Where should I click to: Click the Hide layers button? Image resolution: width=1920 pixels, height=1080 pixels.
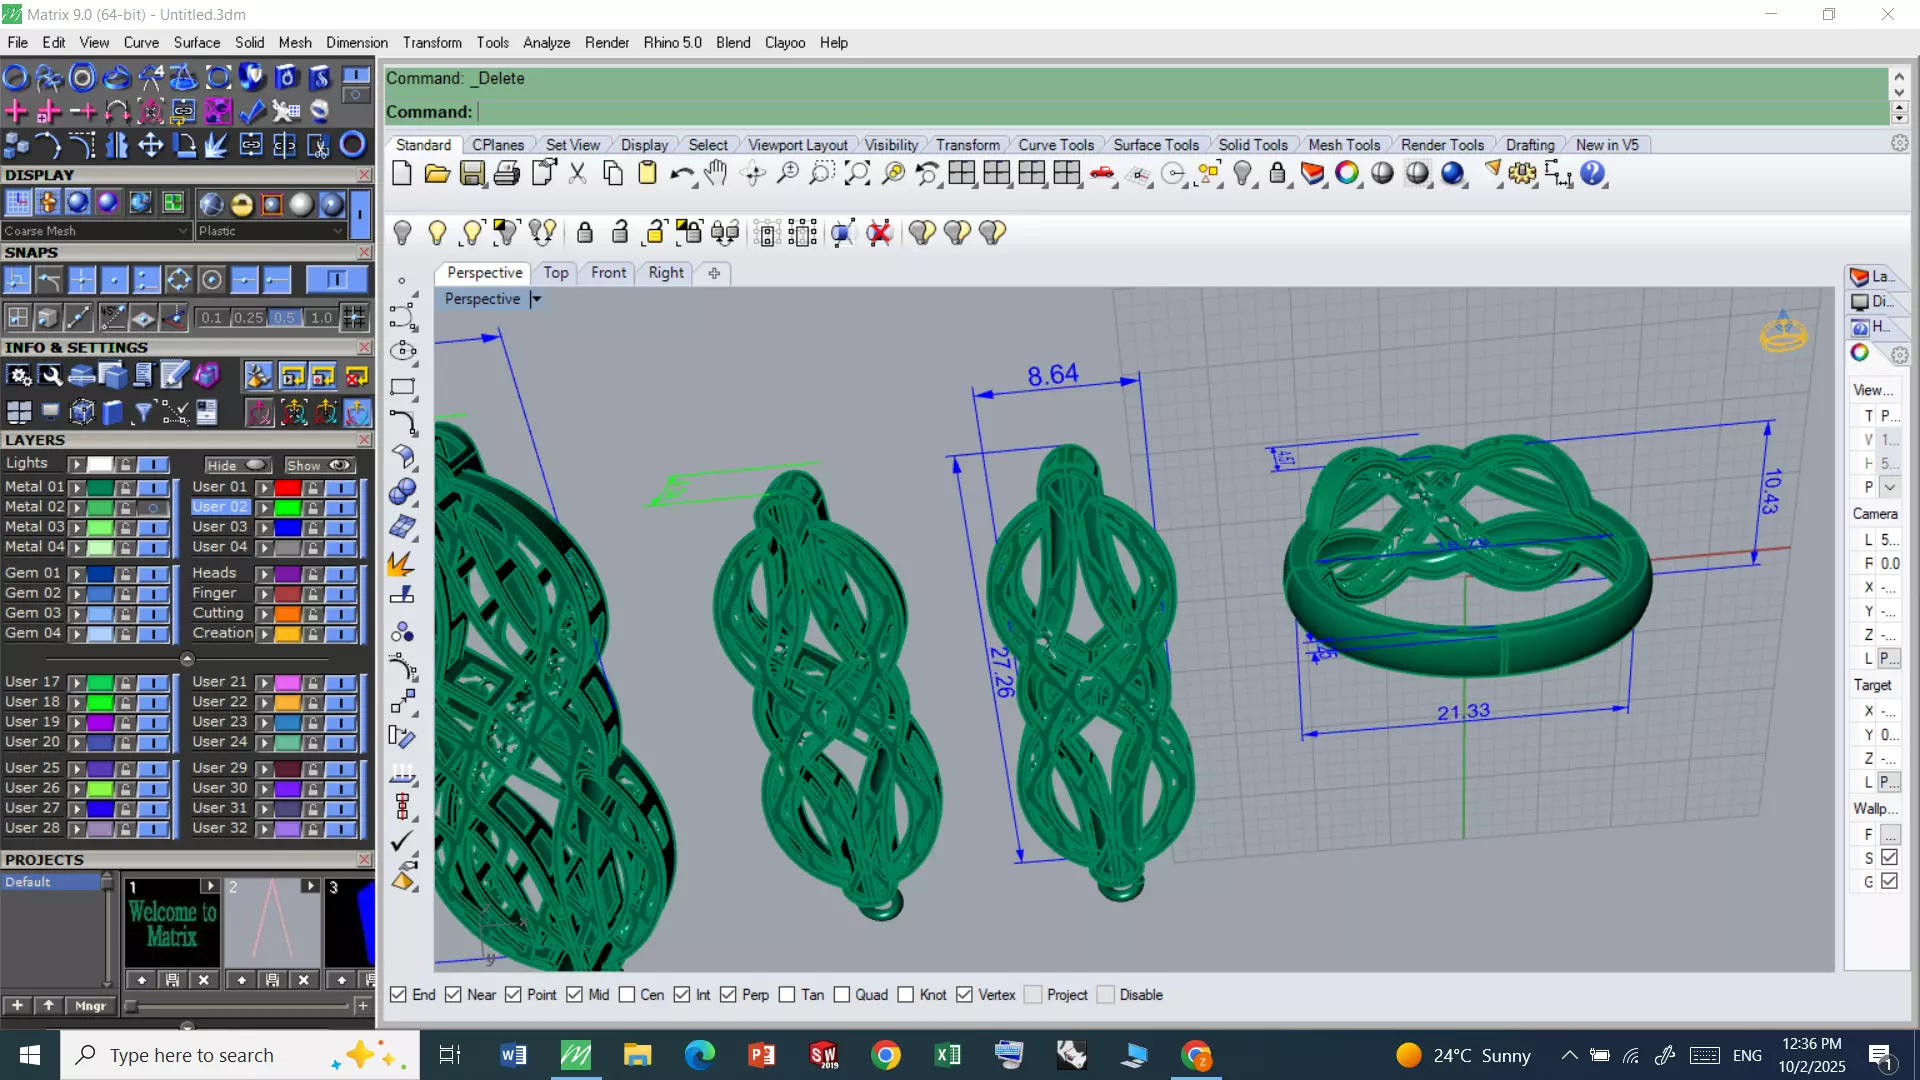(x=237, y=465)
